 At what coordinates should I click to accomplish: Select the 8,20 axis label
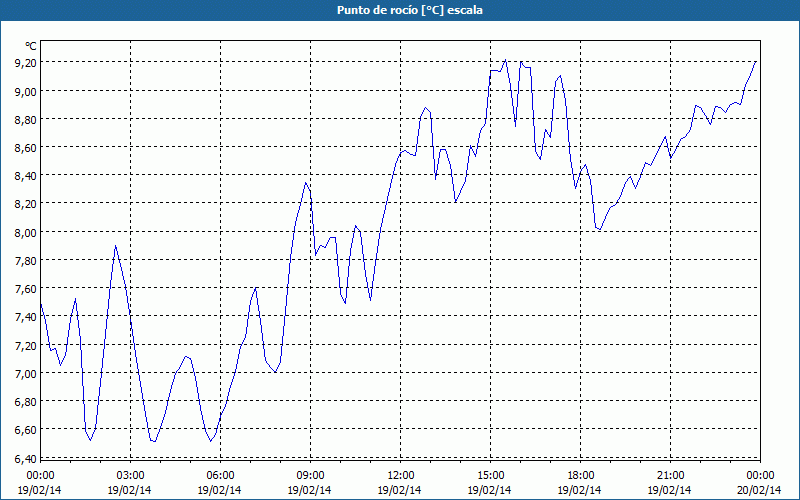pyautogui.click(x=26, y=203)
